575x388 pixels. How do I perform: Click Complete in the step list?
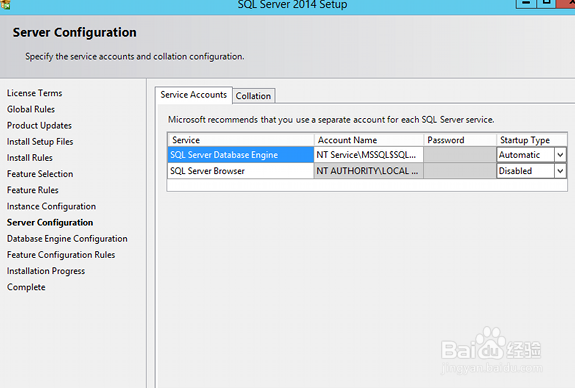pos(26,287)
